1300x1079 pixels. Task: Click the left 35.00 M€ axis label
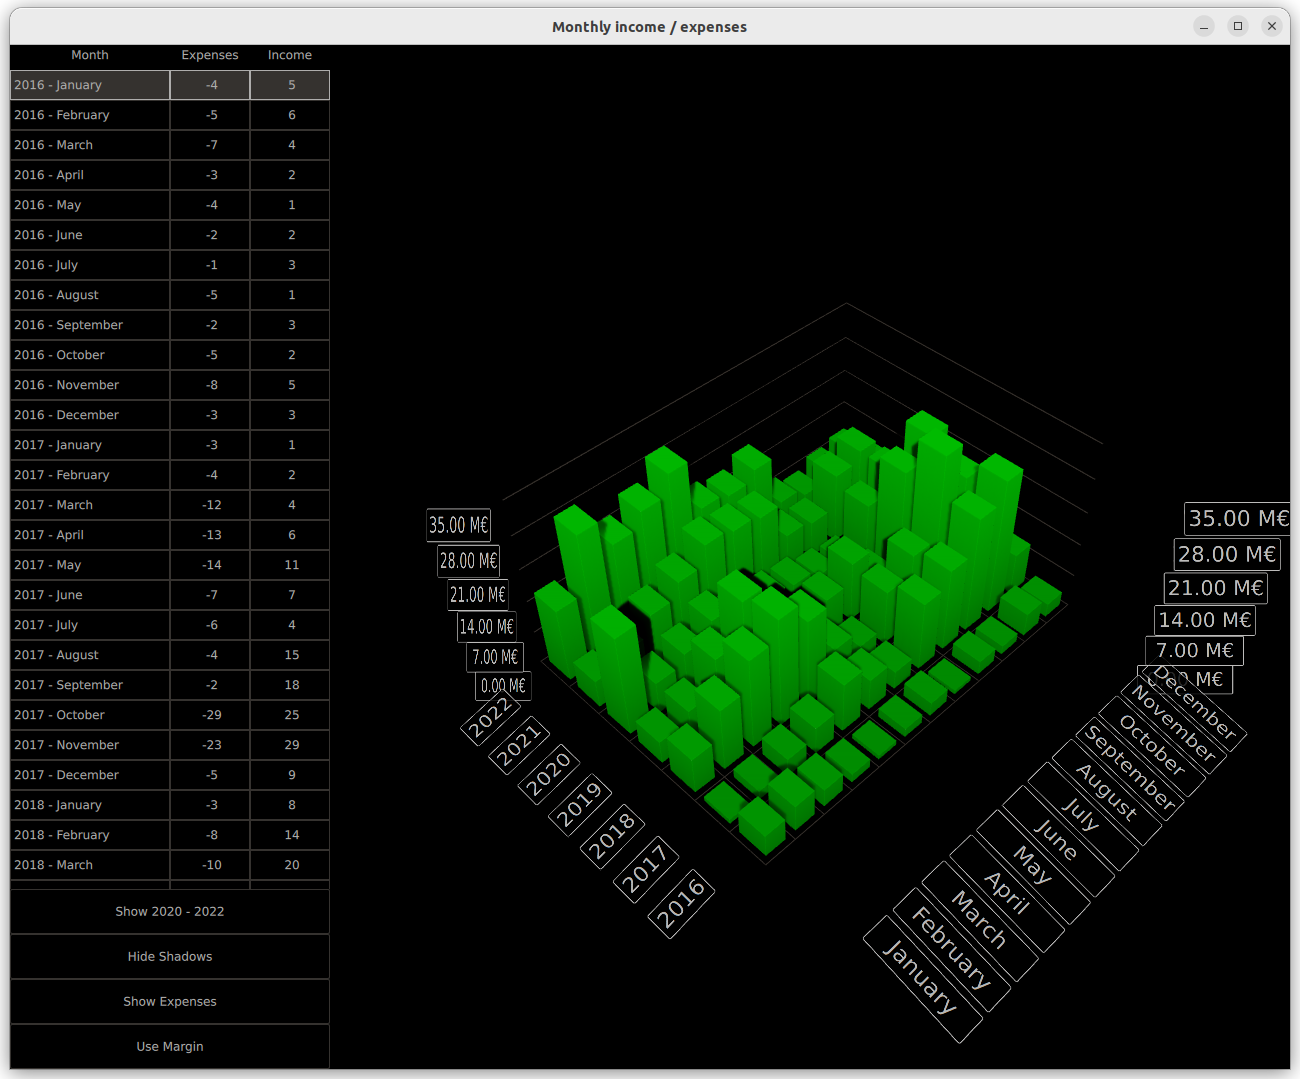(459, 525)
